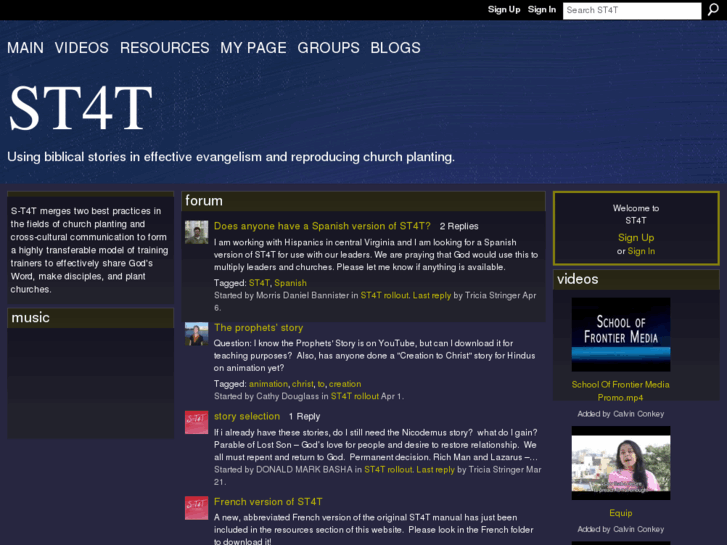Screen dimensions: 727x545
Task: Open the RESOURCES navigation item
Action: 165,48
